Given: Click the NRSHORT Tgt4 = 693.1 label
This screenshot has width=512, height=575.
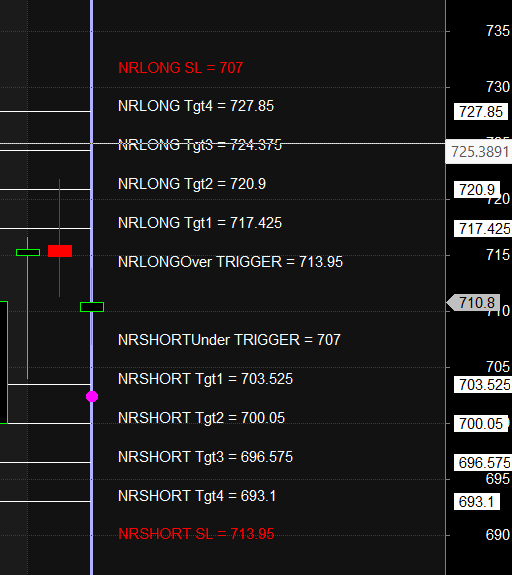Looking at the screenshot, I should 197,496.
